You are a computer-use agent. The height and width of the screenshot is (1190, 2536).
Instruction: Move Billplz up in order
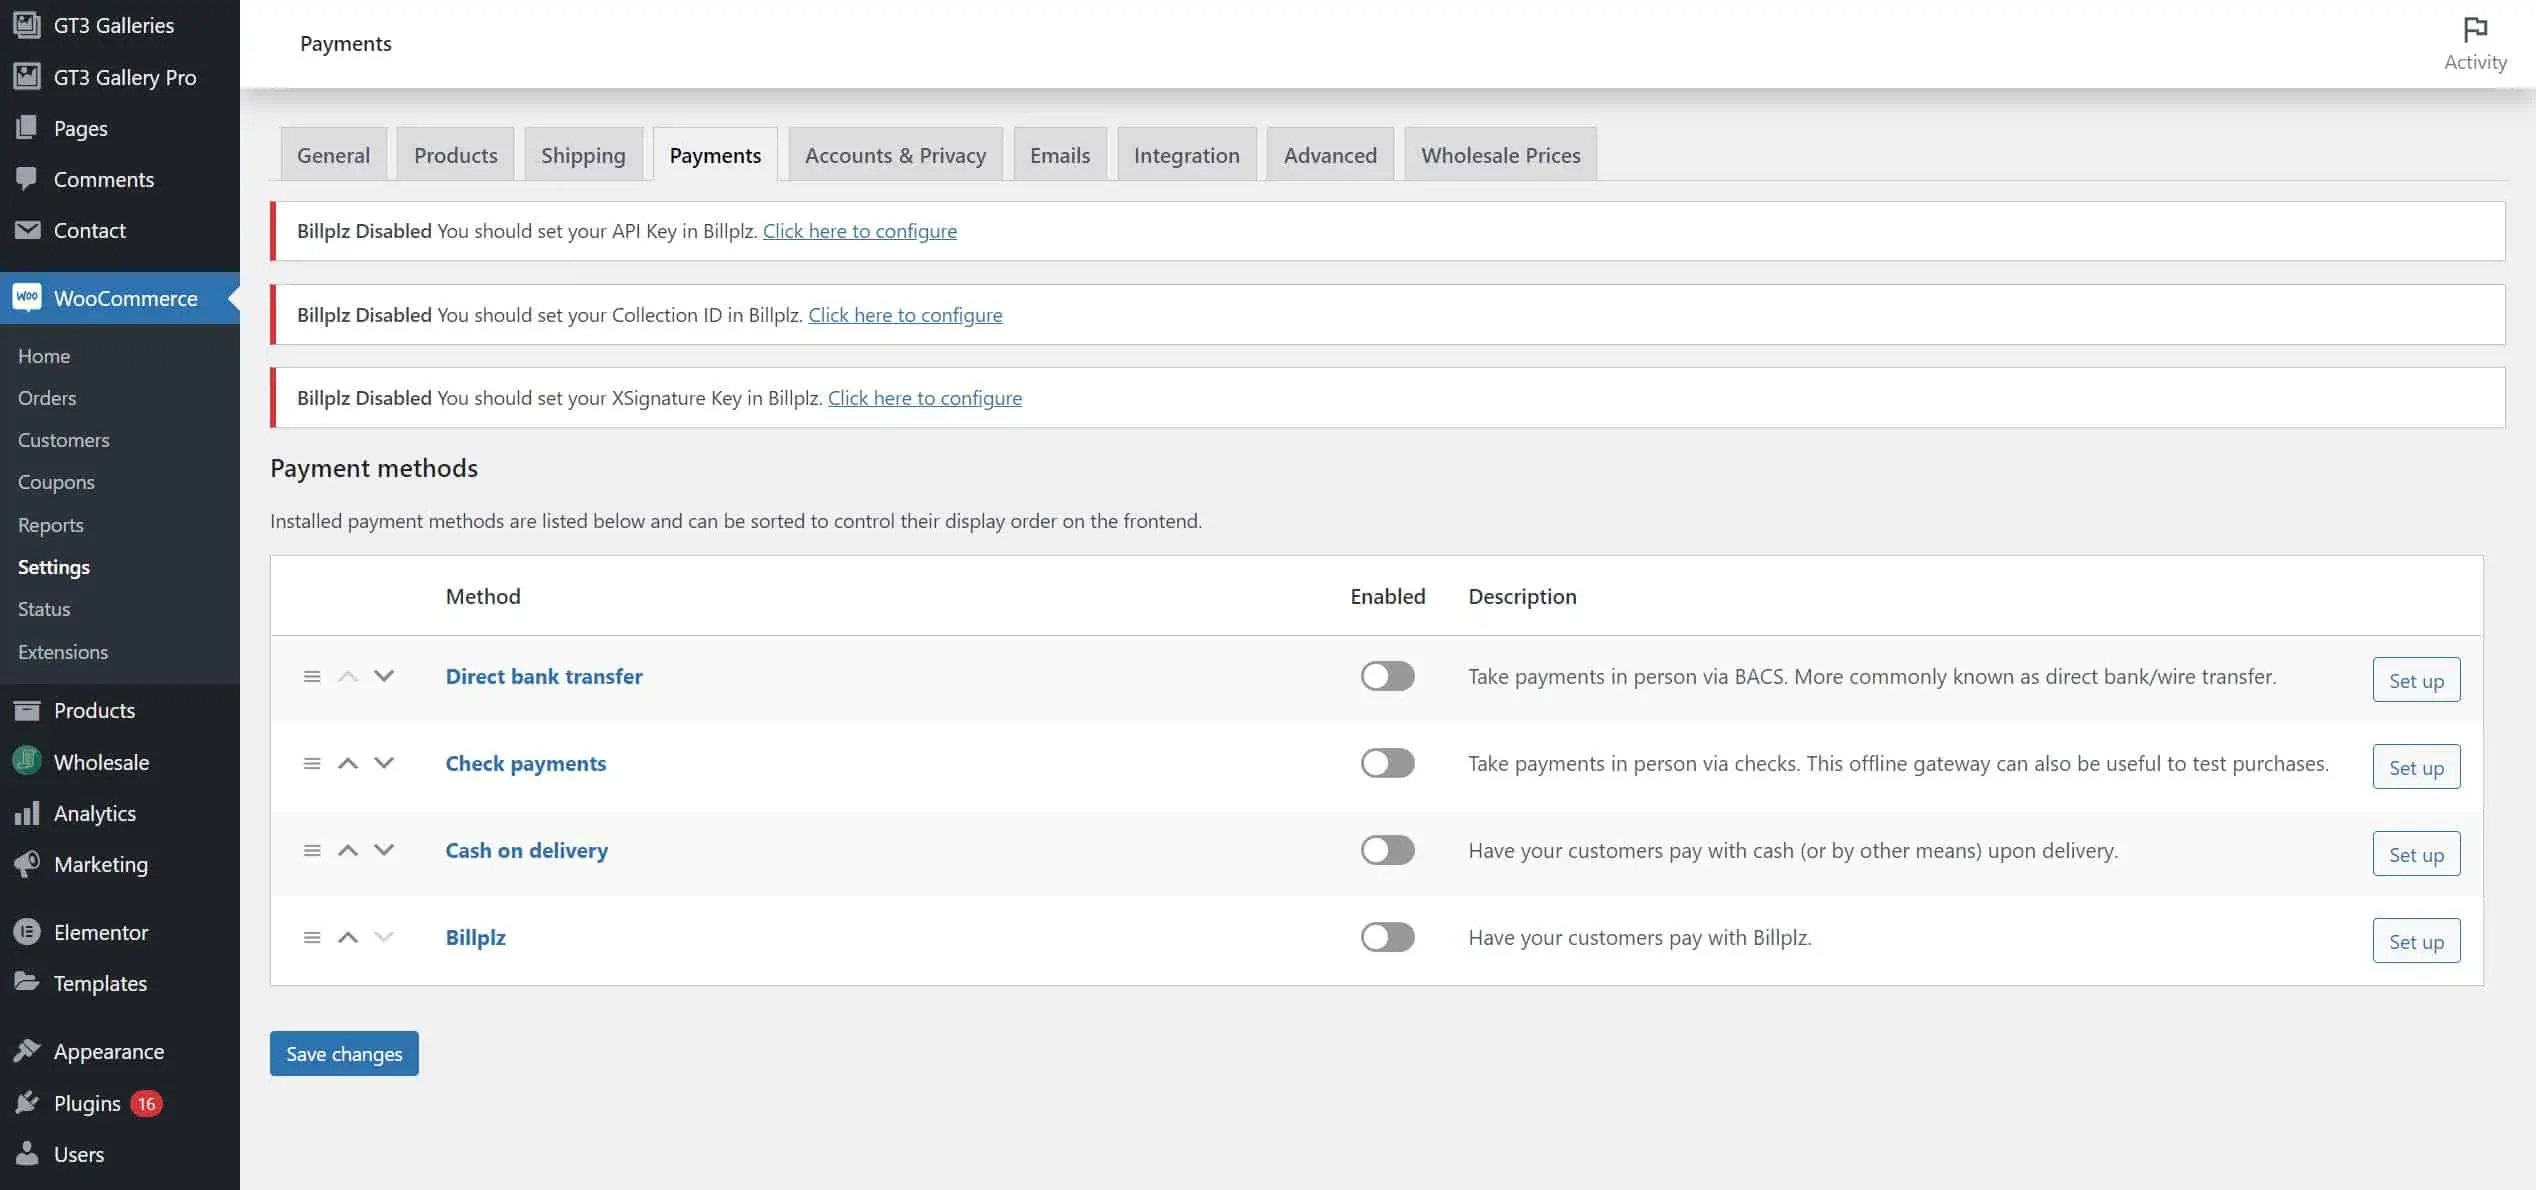pos(348,937)
